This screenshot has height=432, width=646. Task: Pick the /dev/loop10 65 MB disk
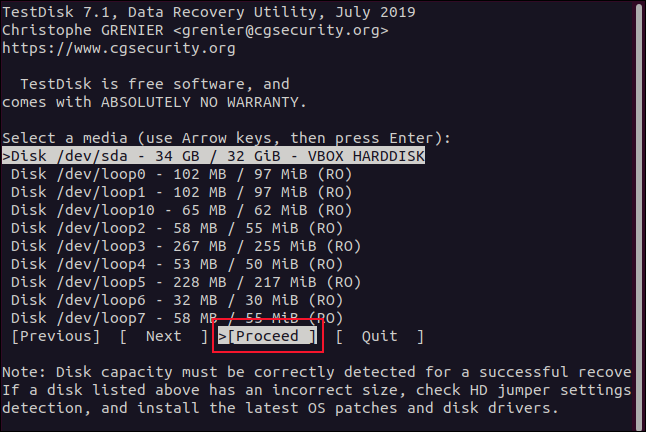point(180,209)
